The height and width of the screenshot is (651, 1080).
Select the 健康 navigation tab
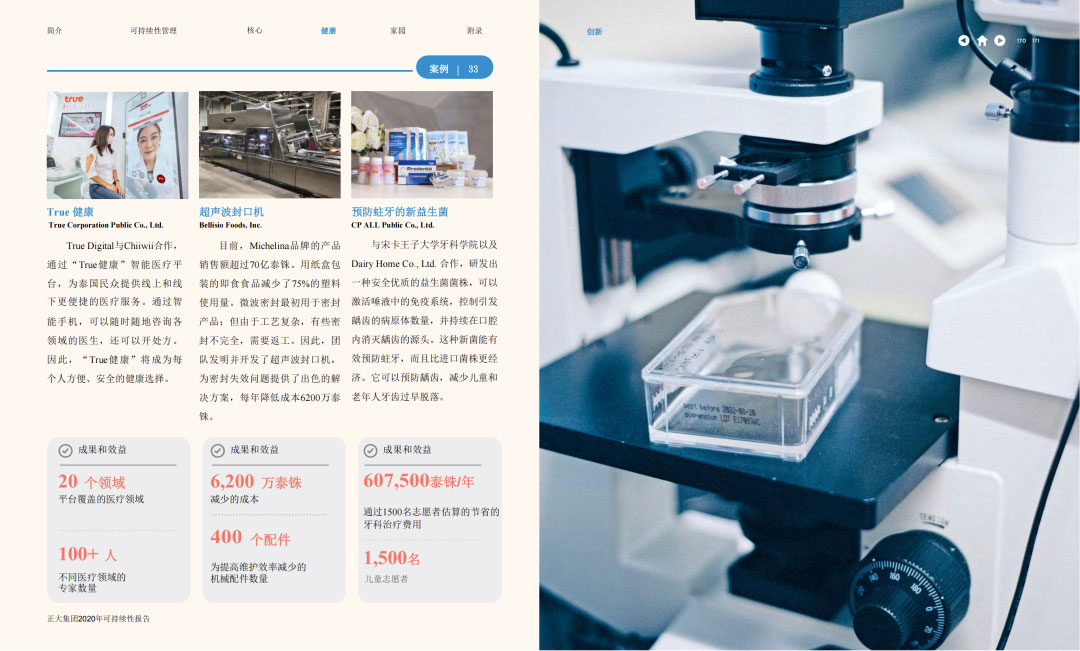tap(328, 31)
